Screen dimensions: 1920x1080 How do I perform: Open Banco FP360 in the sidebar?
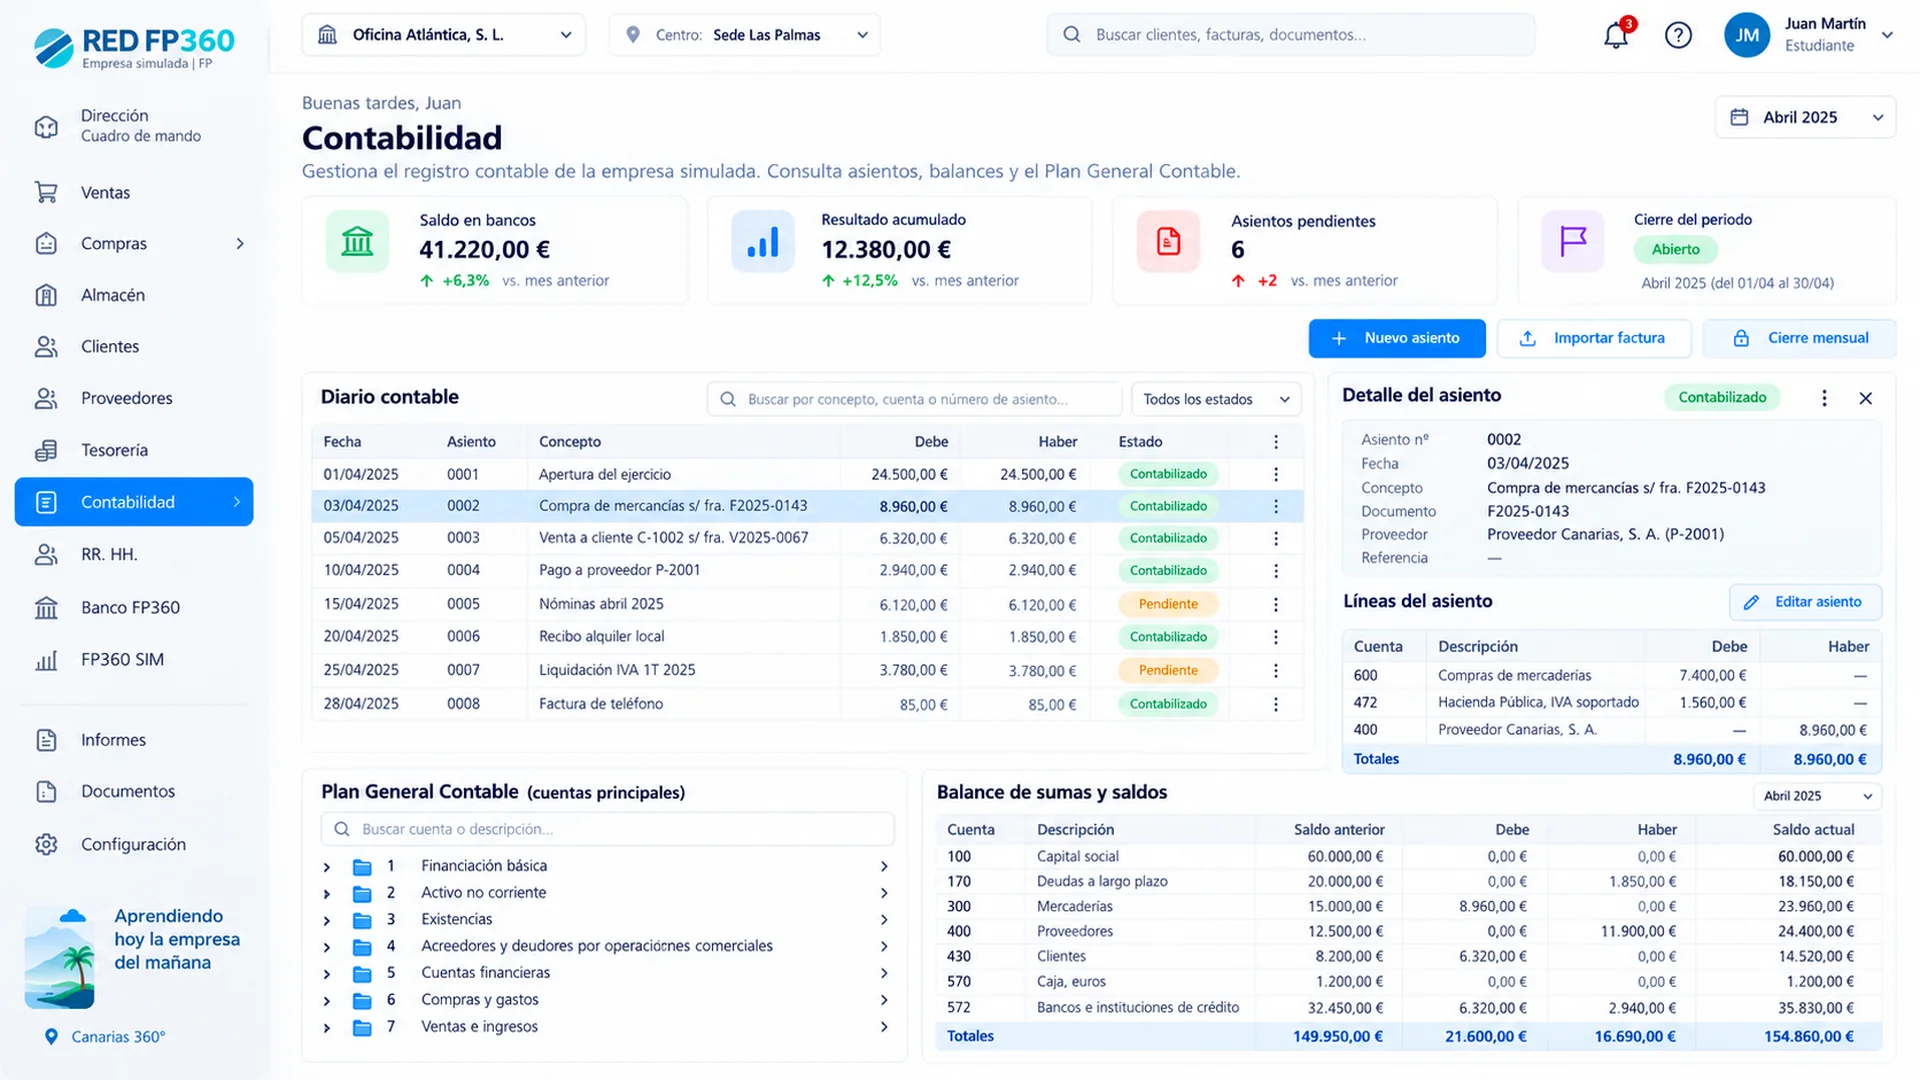coord(134,607)
